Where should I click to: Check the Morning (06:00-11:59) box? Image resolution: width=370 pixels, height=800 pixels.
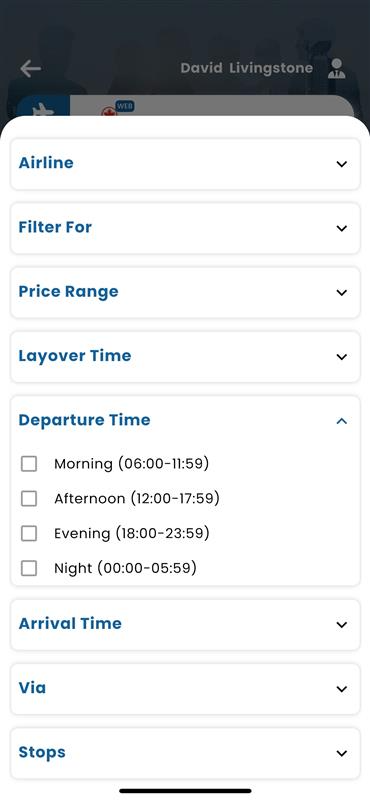(29, 464)
